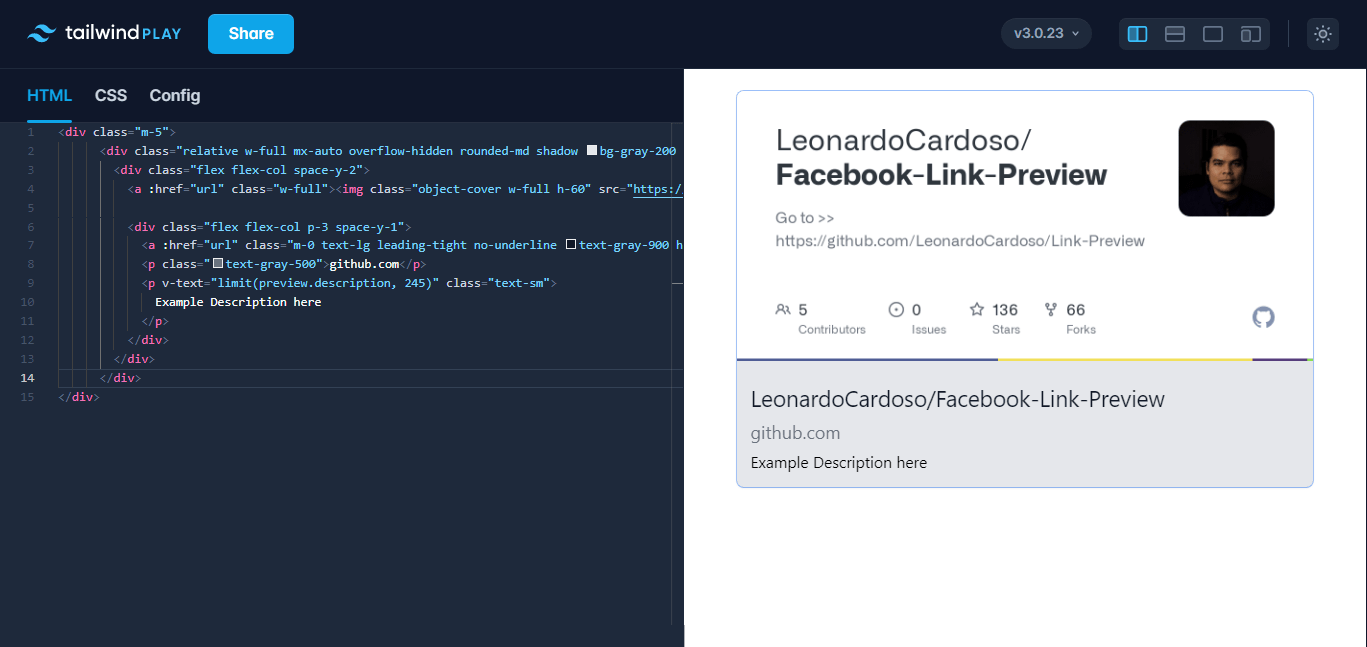Image resolution: width=1367 pixels, height=647 pixels.
Task: Switch to preview-only layout icon
Action: pos(1213,34)
